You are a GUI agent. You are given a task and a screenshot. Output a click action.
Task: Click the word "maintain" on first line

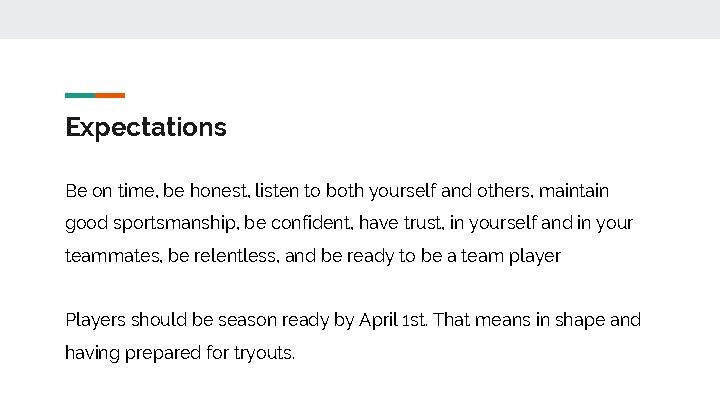[x=574, y=191]
